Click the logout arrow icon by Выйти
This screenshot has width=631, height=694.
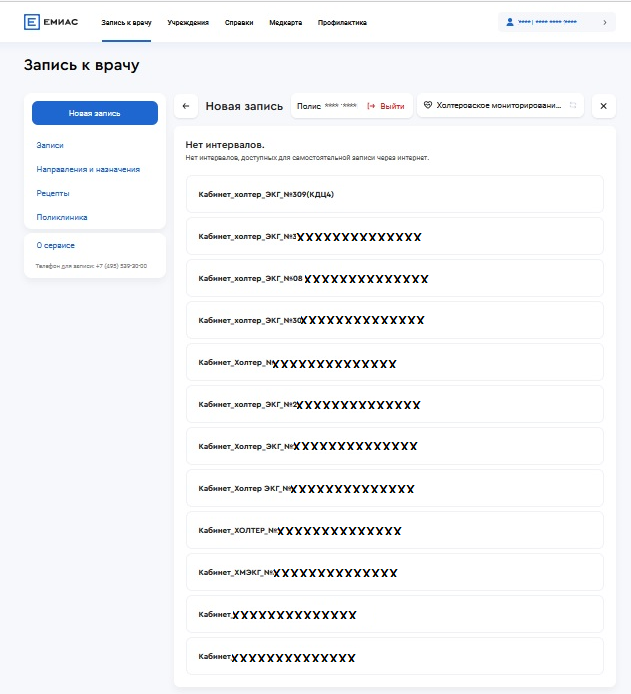pos(371,106)
